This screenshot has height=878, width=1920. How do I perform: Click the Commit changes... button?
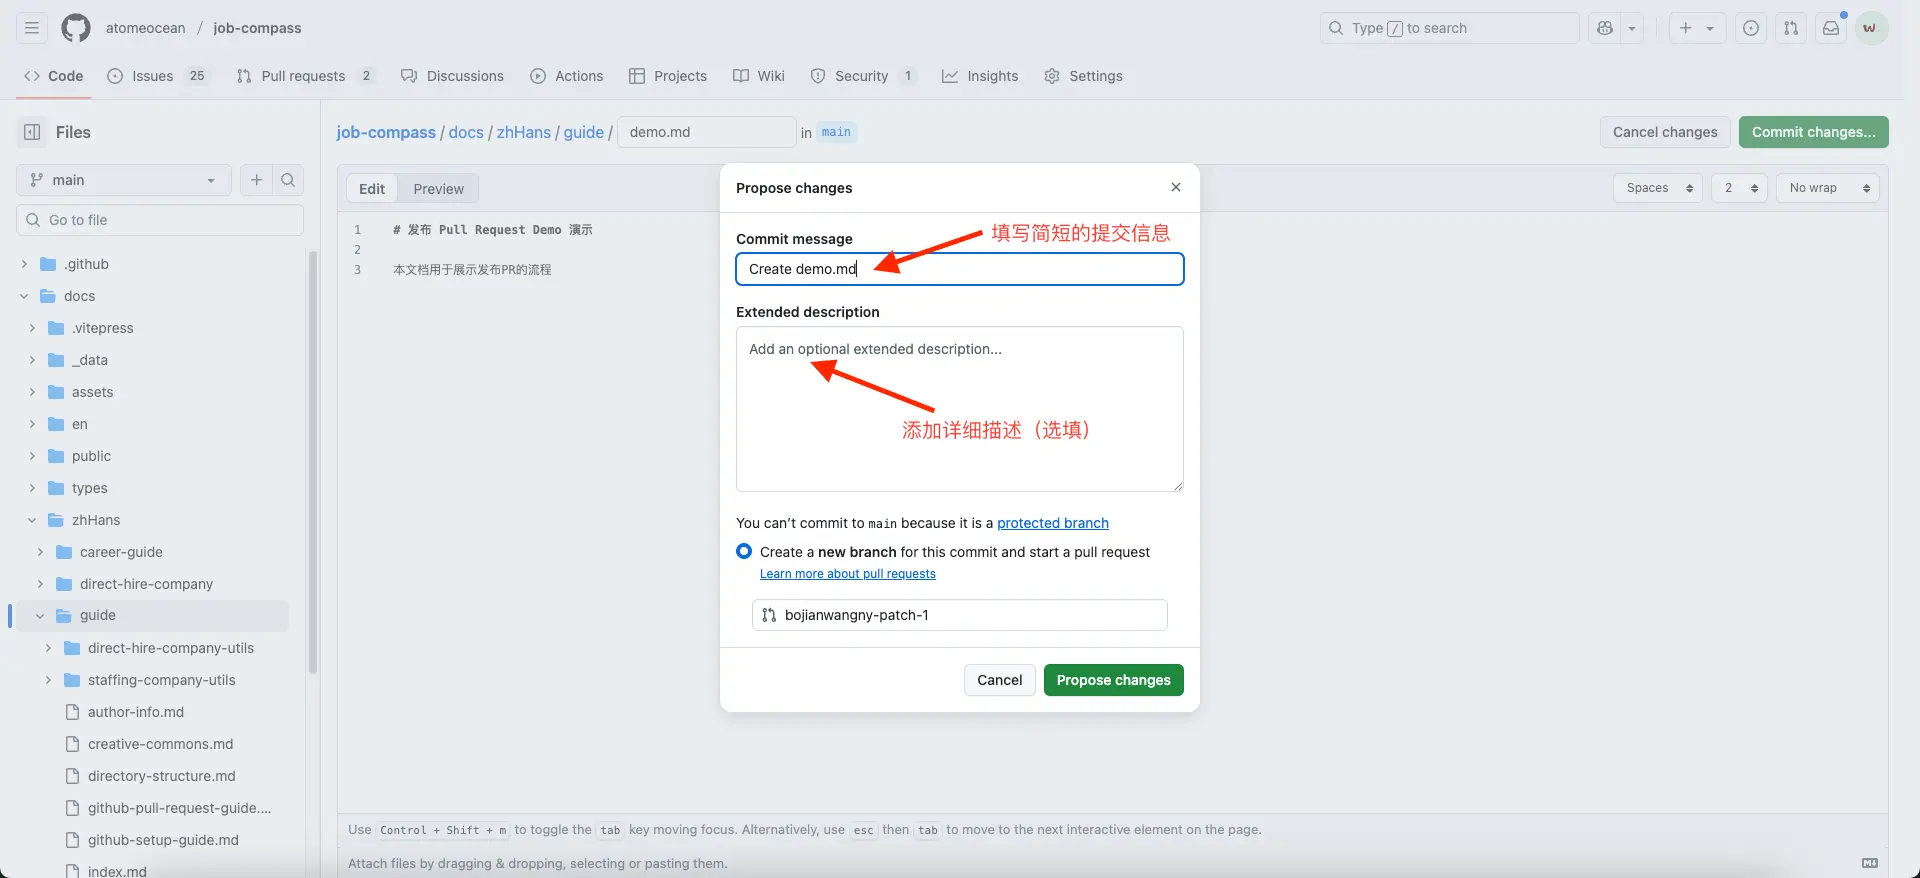[x=1813, y=132]
